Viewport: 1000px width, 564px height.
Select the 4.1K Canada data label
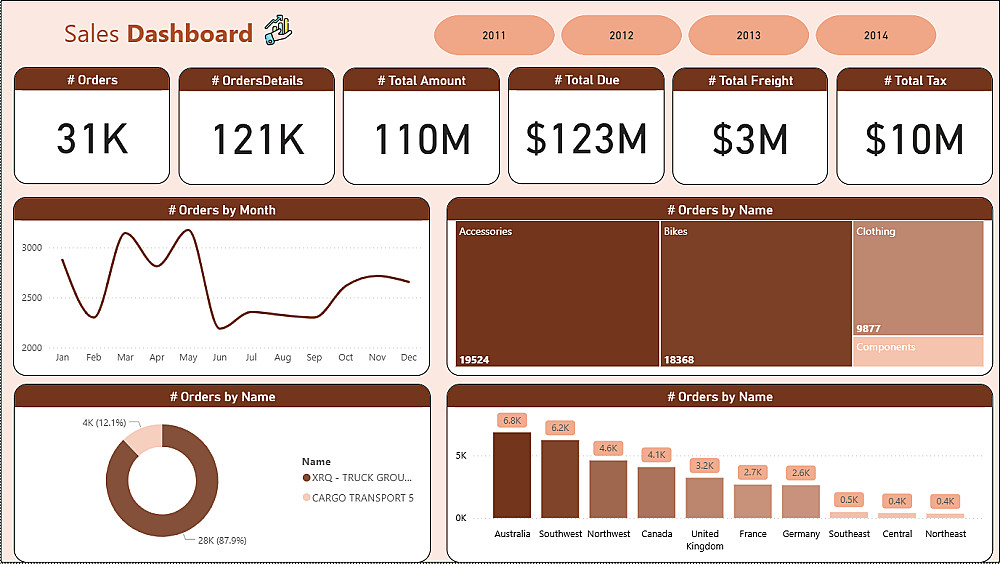[656, 455]
